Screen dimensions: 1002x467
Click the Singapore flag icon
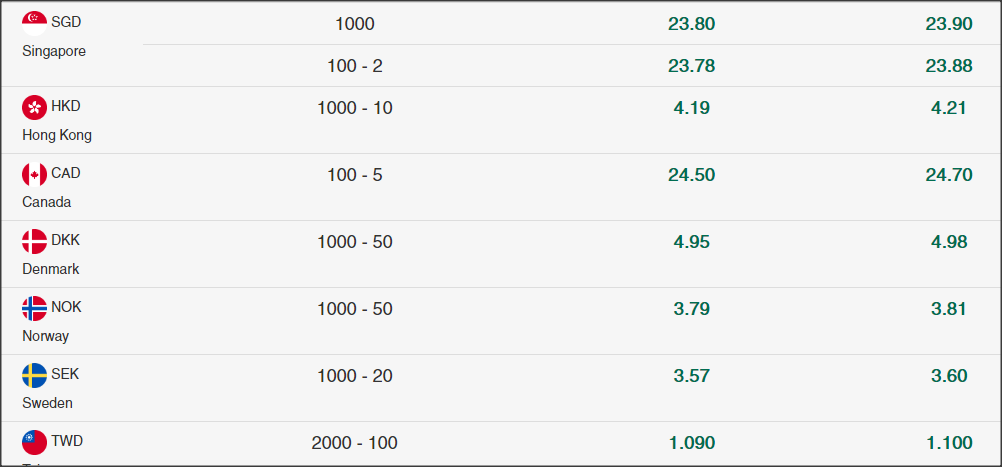pyautogui.click(x=35, y=24)
